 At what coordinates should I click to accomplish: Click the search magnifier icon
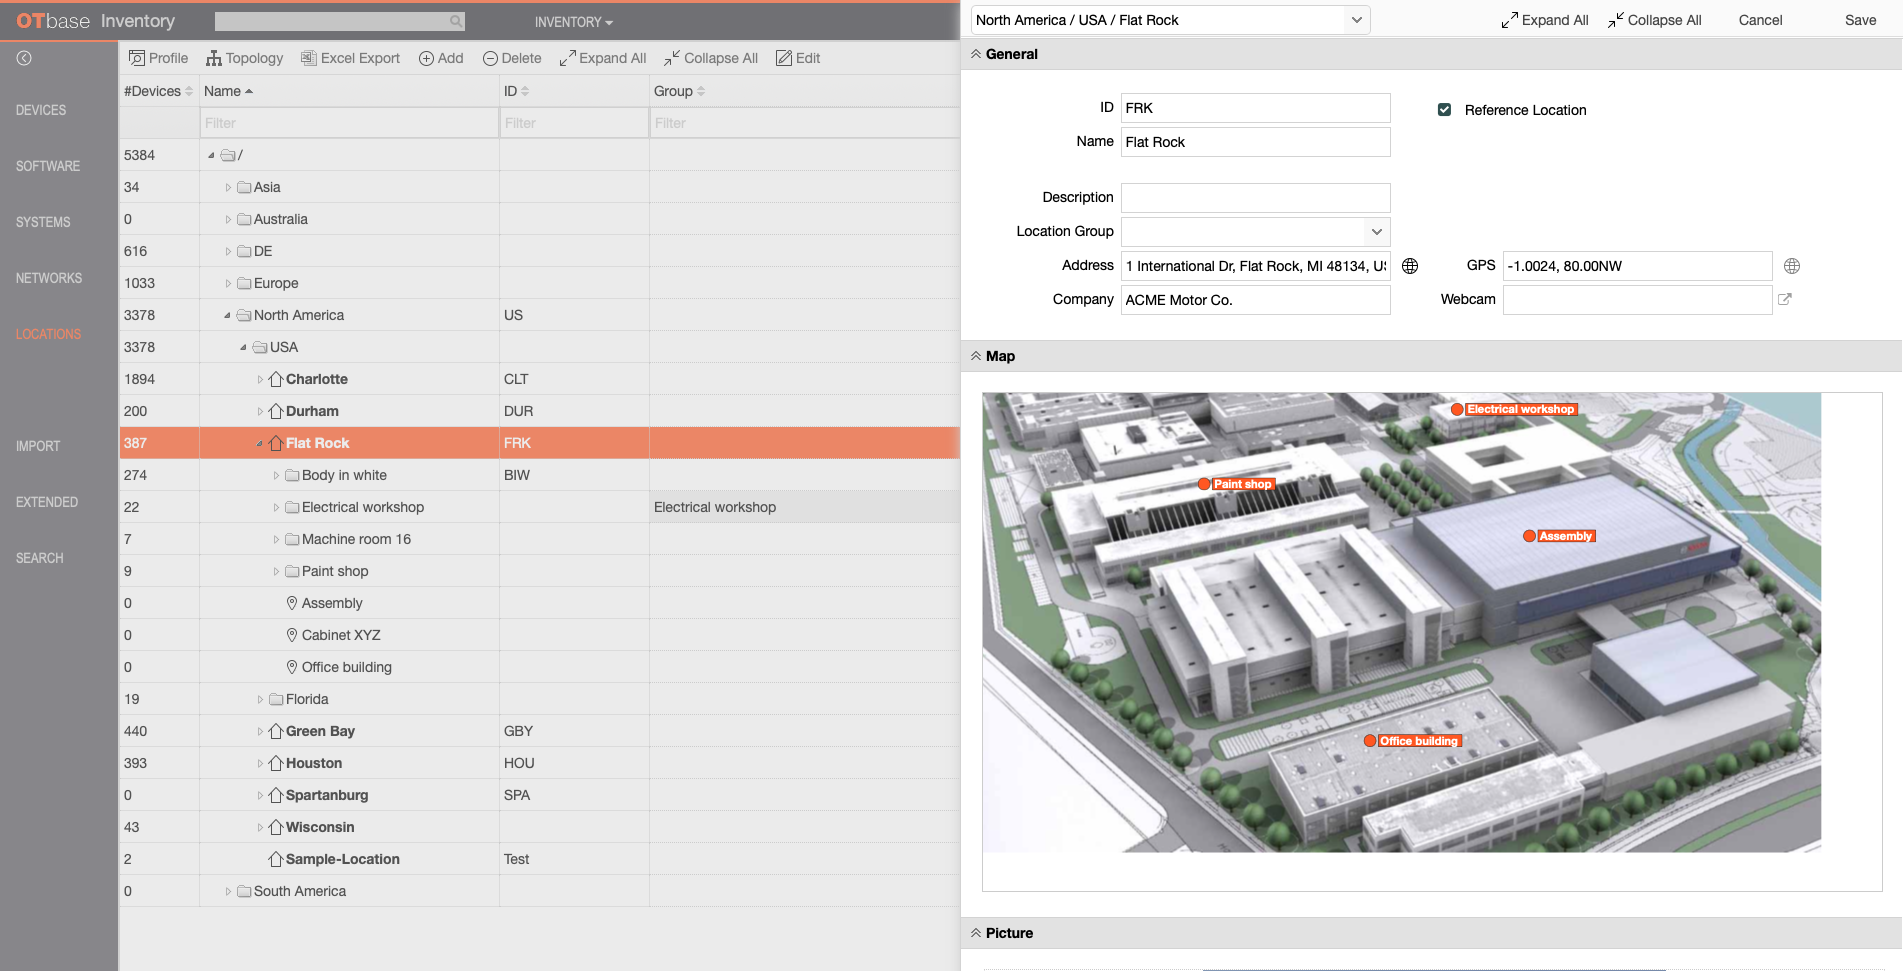coord(456,21)
